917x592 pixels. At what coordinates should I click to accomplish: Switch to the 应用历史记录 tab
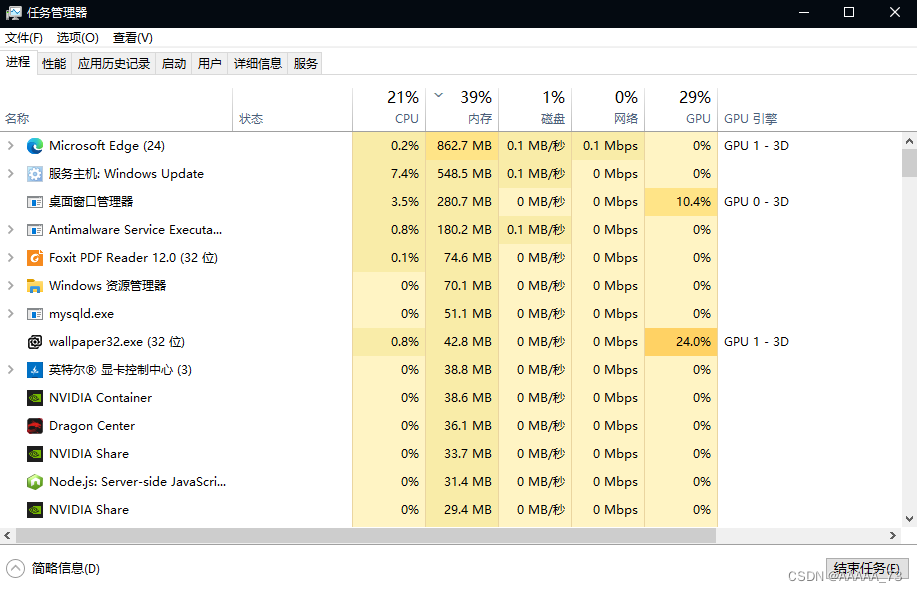coord(114,63)
